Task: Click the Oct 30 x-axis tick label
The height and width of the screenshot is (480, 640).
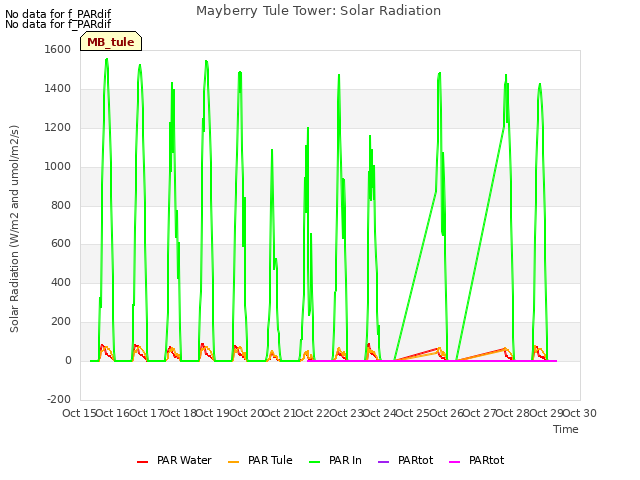Action: pos(580,413)
